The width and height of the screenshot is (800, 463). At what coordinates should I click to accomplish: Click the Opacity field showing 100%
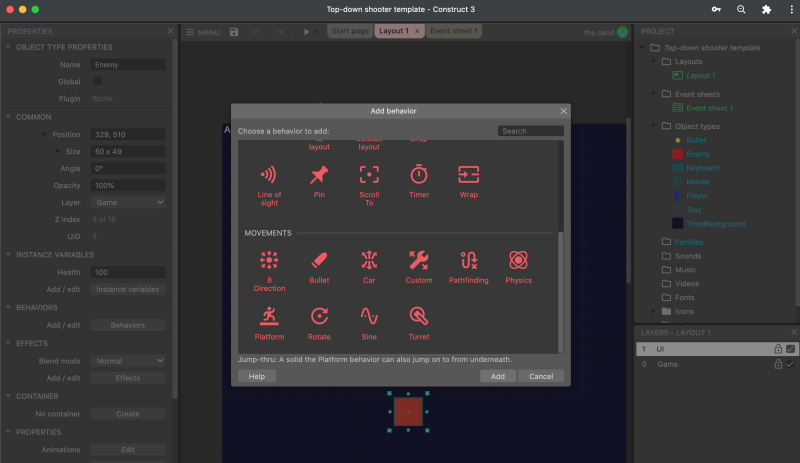(128, 185)
